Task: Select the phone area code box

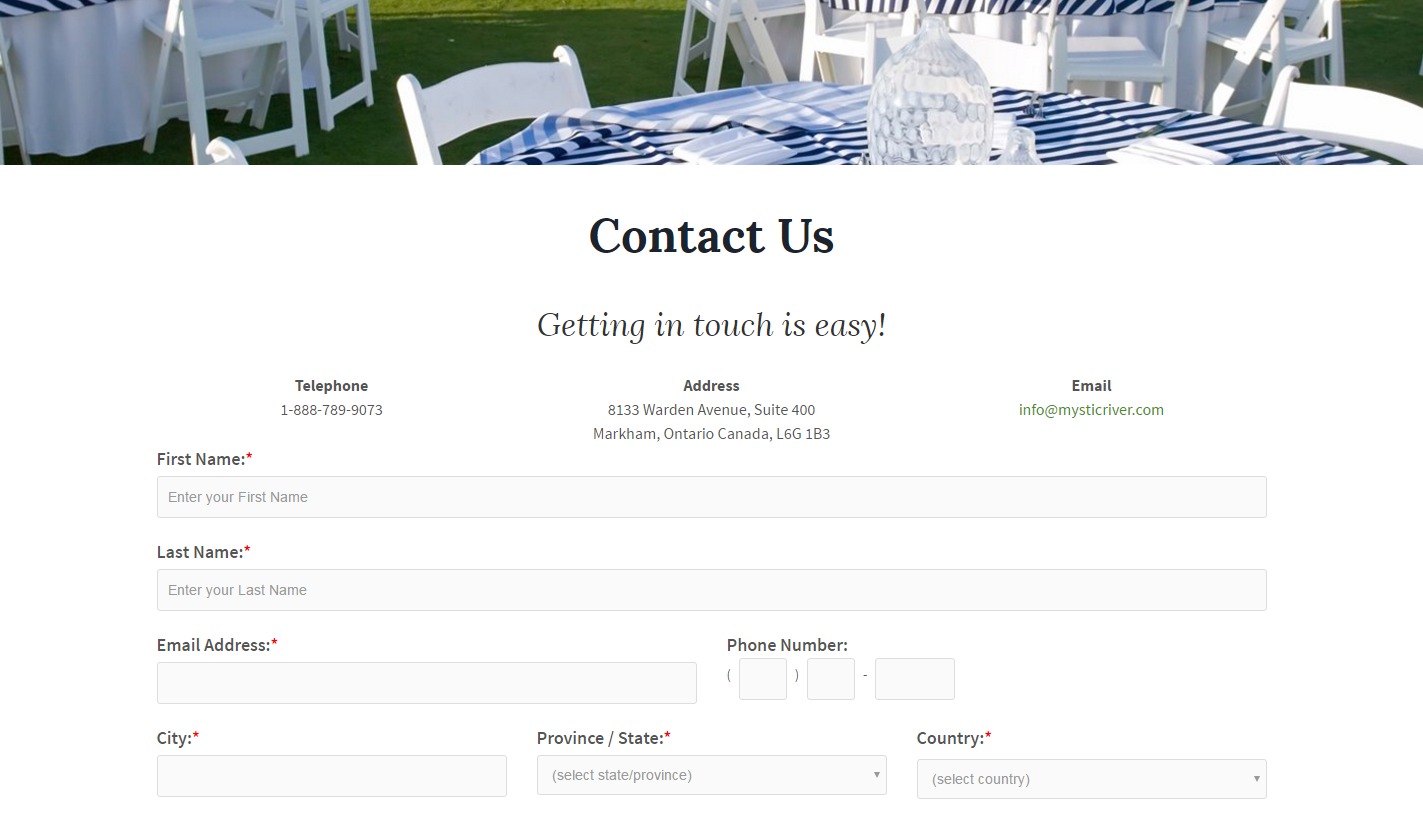Action: click(x=763, y=679)
